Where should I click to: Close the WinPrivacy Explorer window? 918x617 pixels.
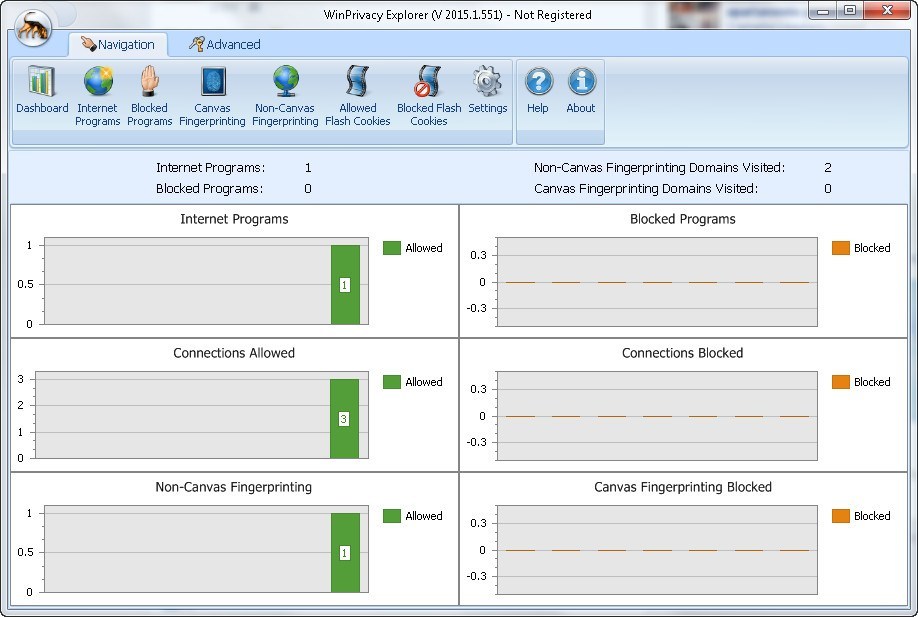887,11
